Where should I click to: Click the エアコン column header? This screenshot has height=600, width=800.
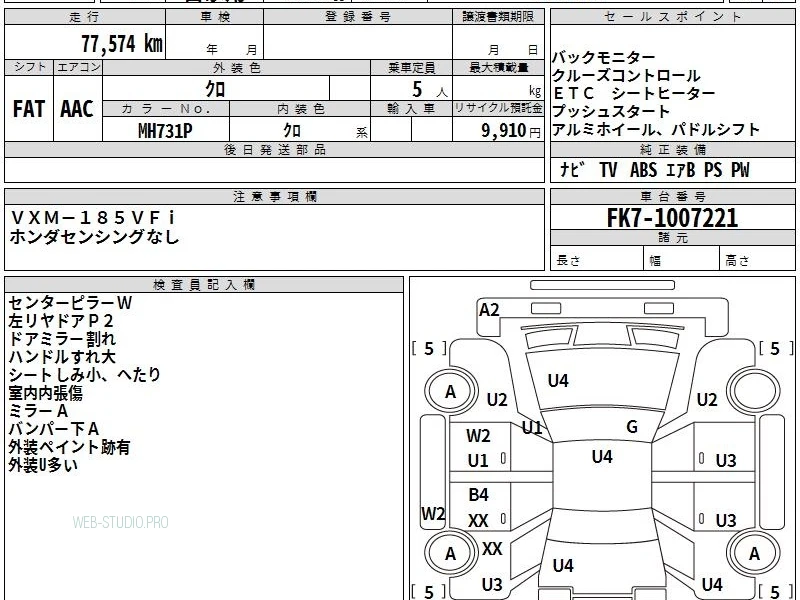coord(78,67)
